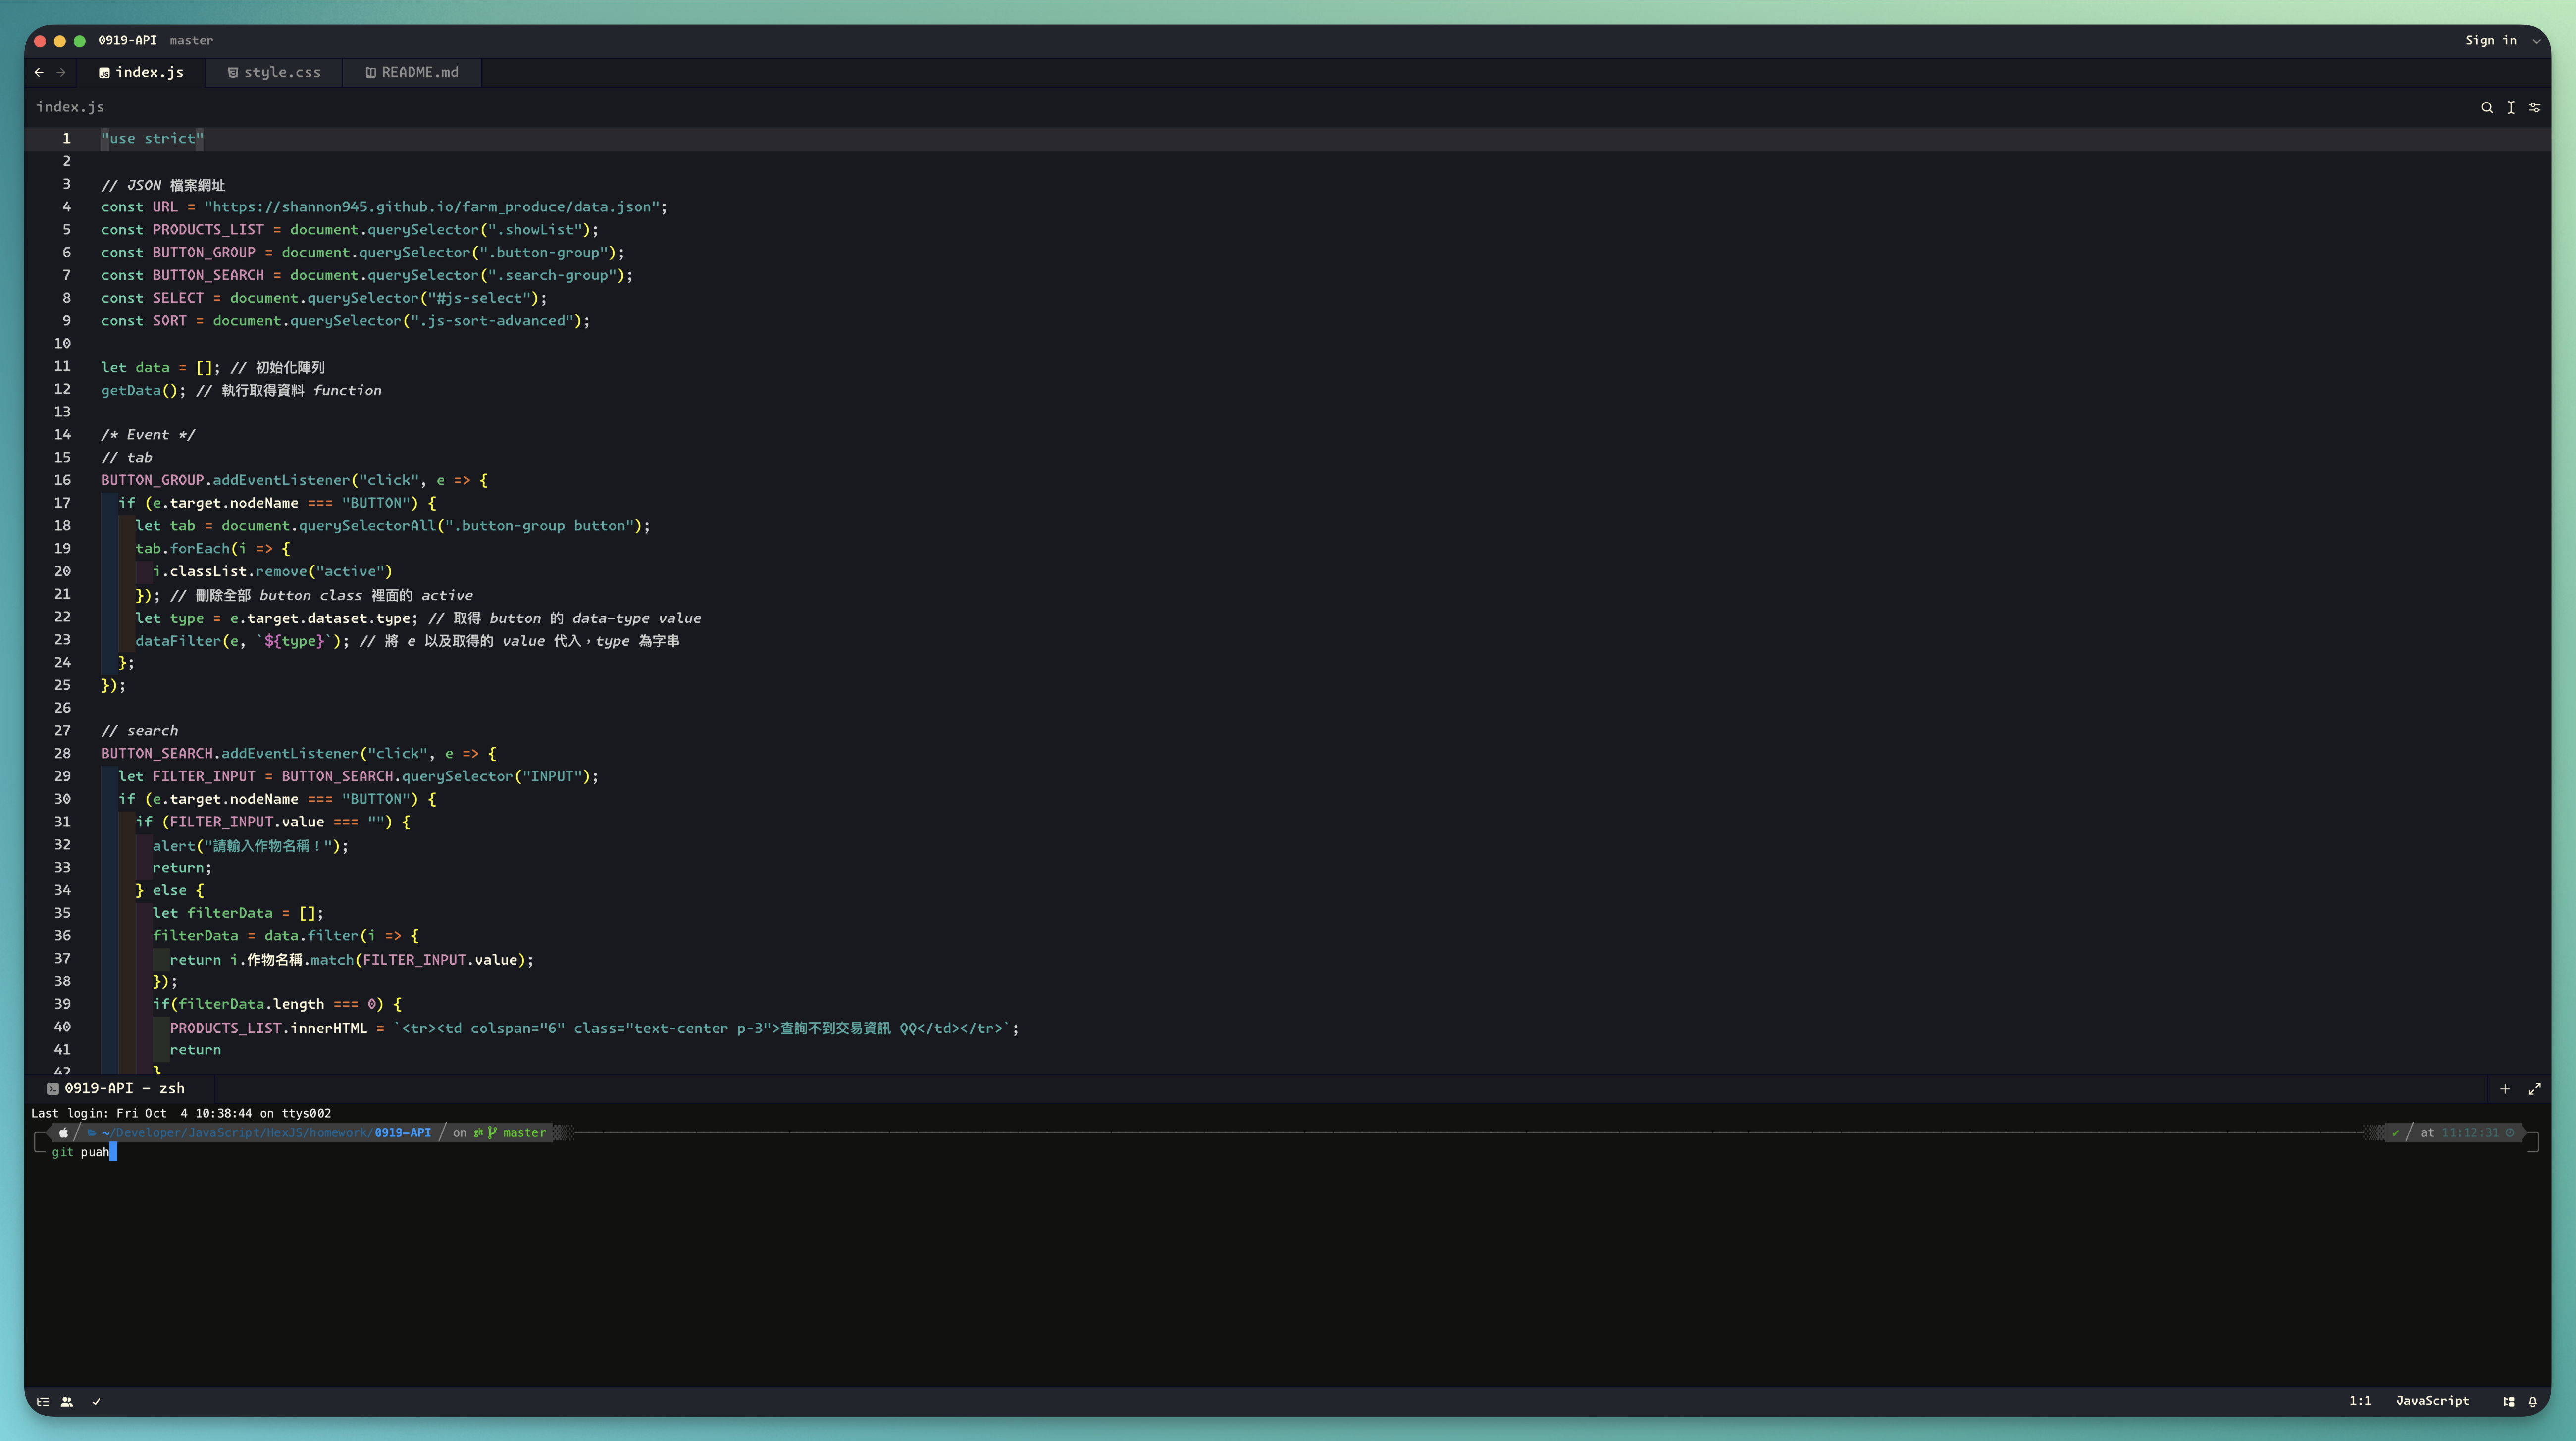Go back with the left arrow

(39, 72)
